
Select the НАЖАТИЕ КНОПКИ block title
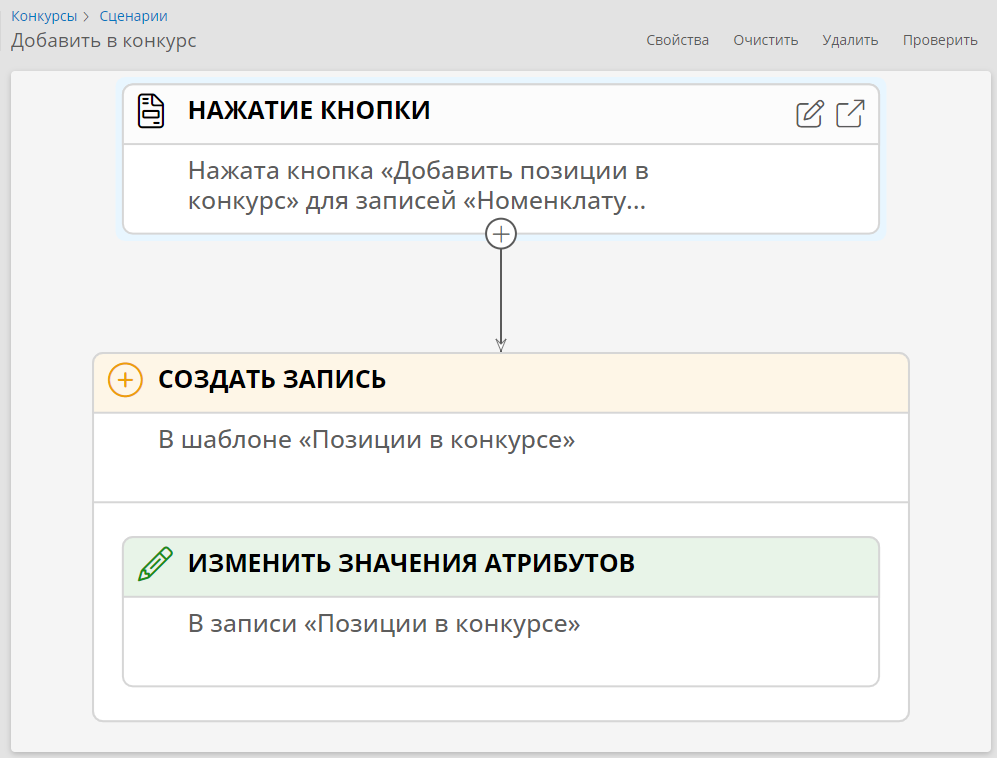coord(309,110)
